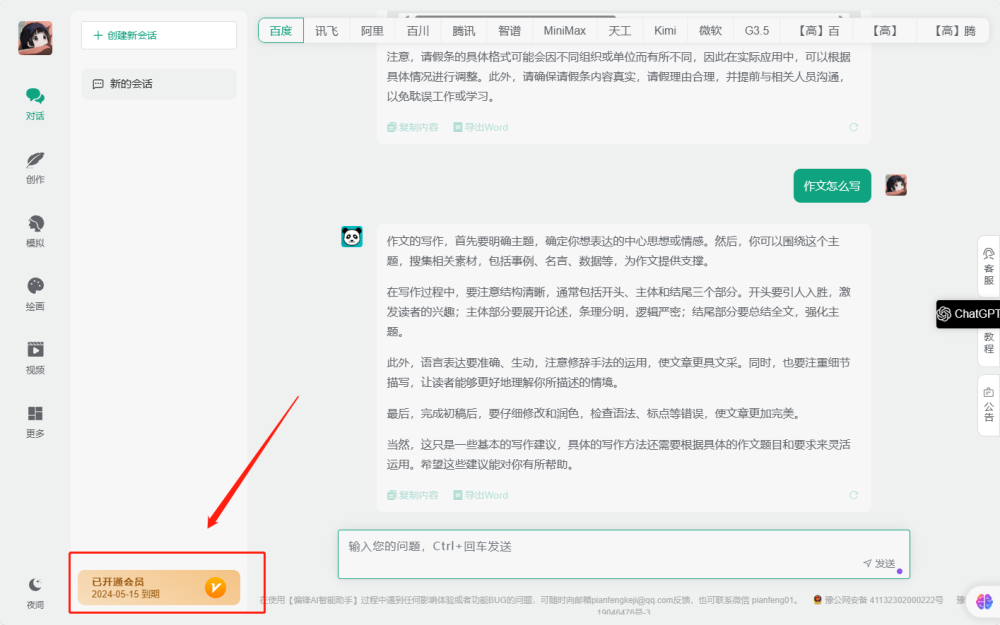
Task: Switch to the 天工 model tab
Action: click(x=619, y=31)
